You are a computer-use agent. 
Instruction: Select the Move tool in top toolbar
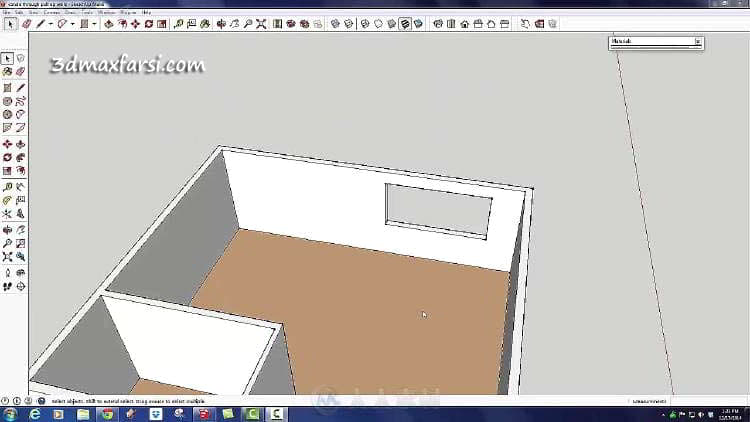point(135,23)
